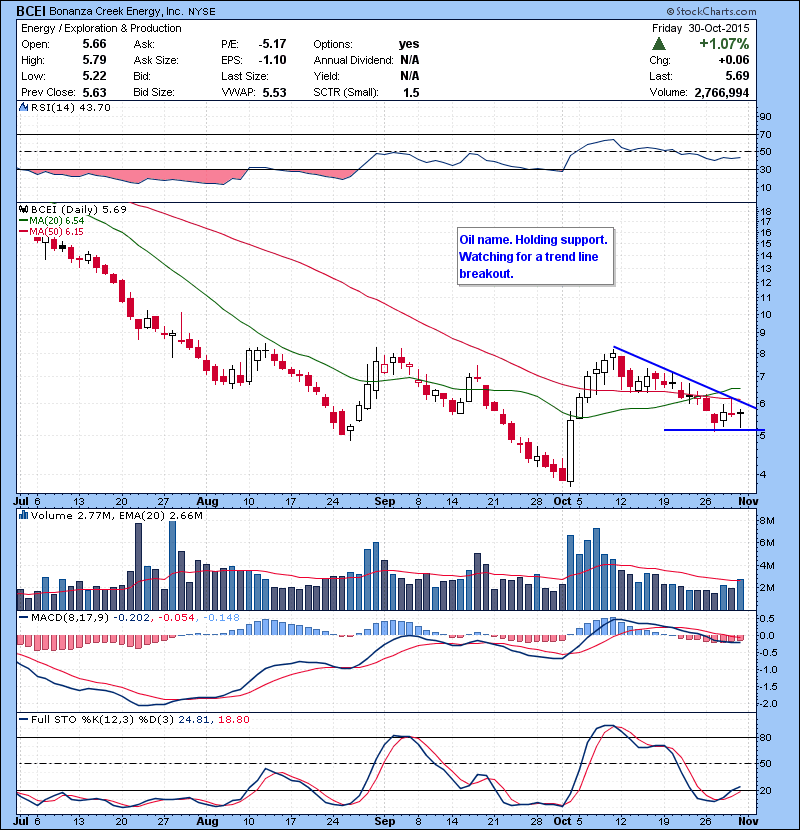Click the SCTR (Small) value 1.5
Image resolution: width=800 pixels, height=830 pixels.
tap(411, 92)
